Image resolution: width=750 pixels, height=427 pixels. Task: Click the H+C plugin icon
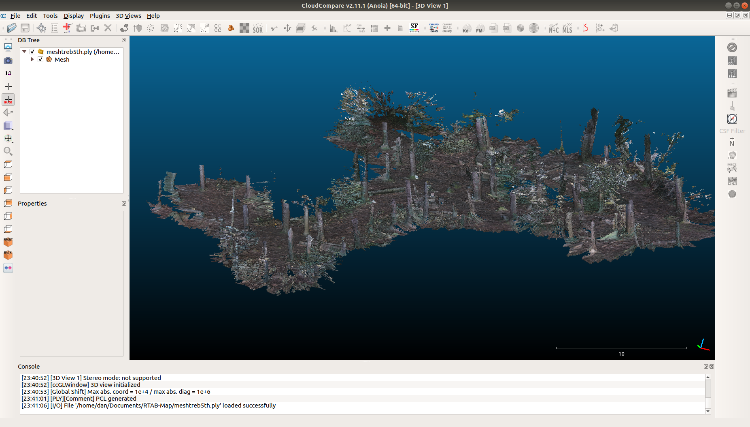click(552, 28)
